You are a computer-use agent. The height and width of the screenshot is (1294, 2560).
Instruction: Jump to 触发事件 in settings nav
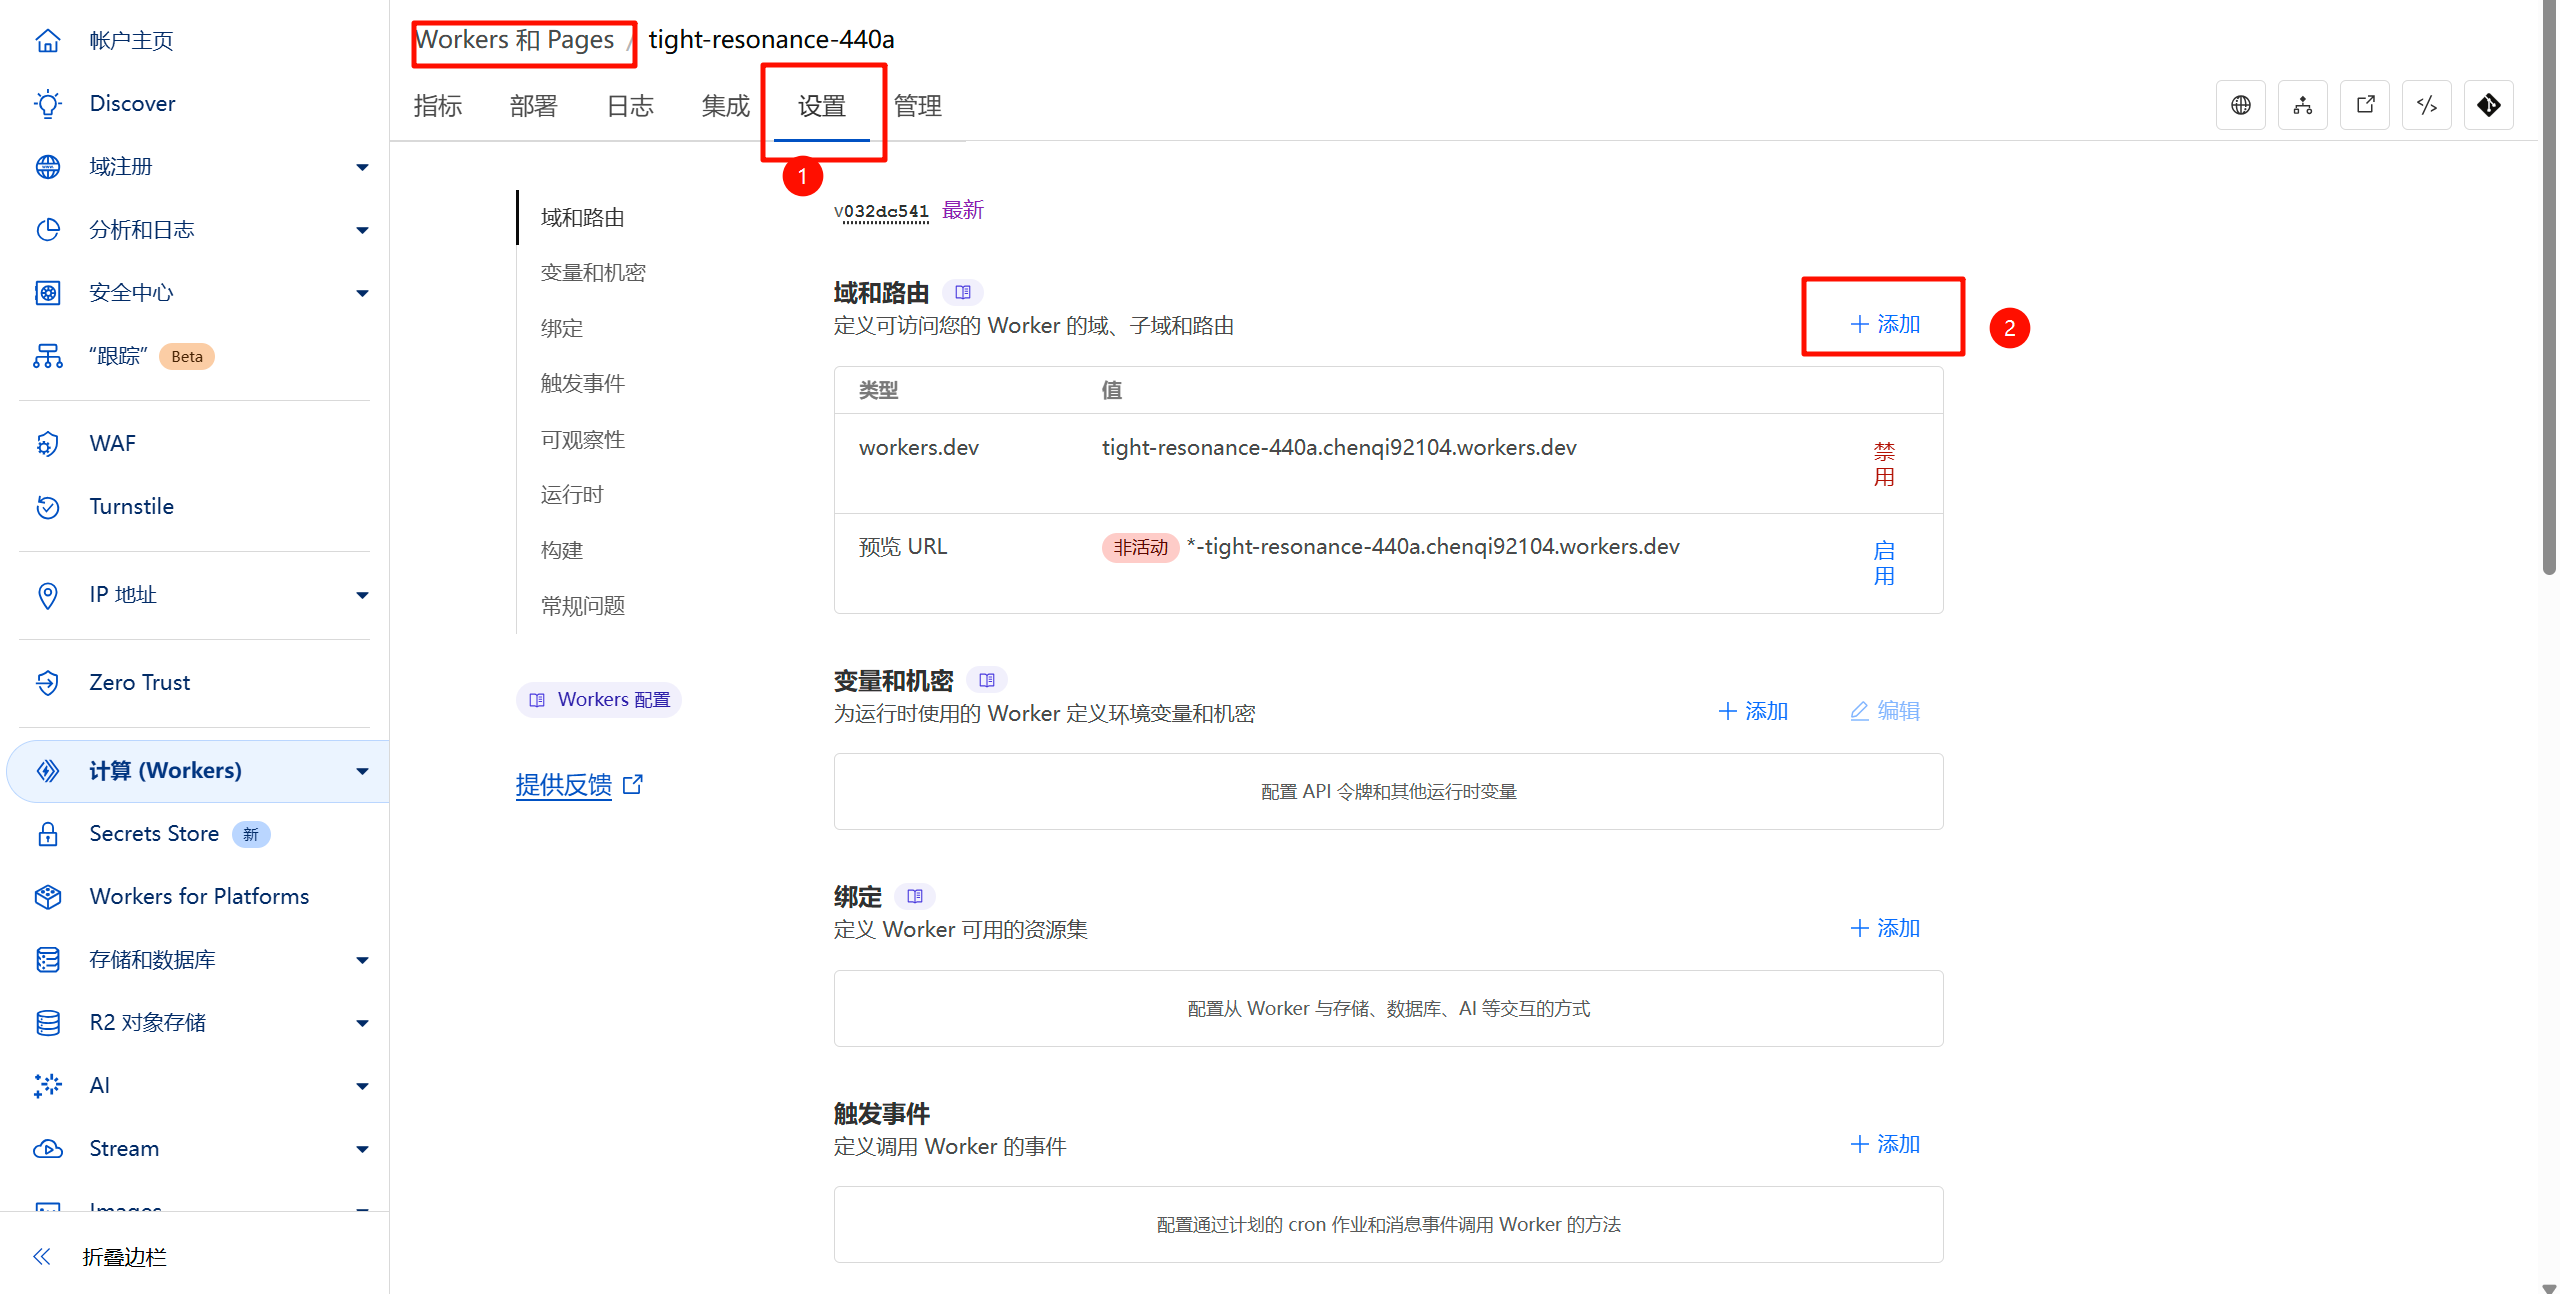[583, 384]
